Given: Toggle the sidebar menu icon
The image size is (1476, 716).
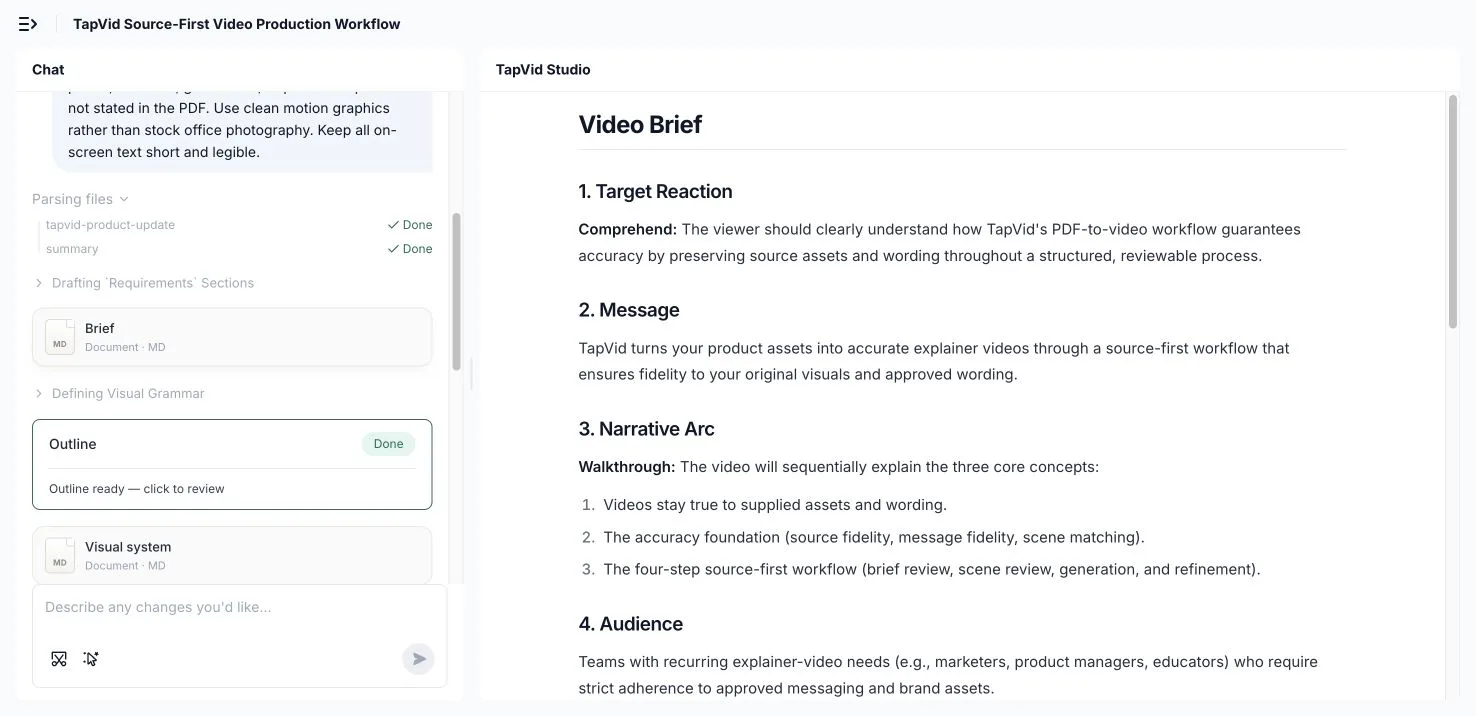Looking at the screenshot, I should [28, 24].
